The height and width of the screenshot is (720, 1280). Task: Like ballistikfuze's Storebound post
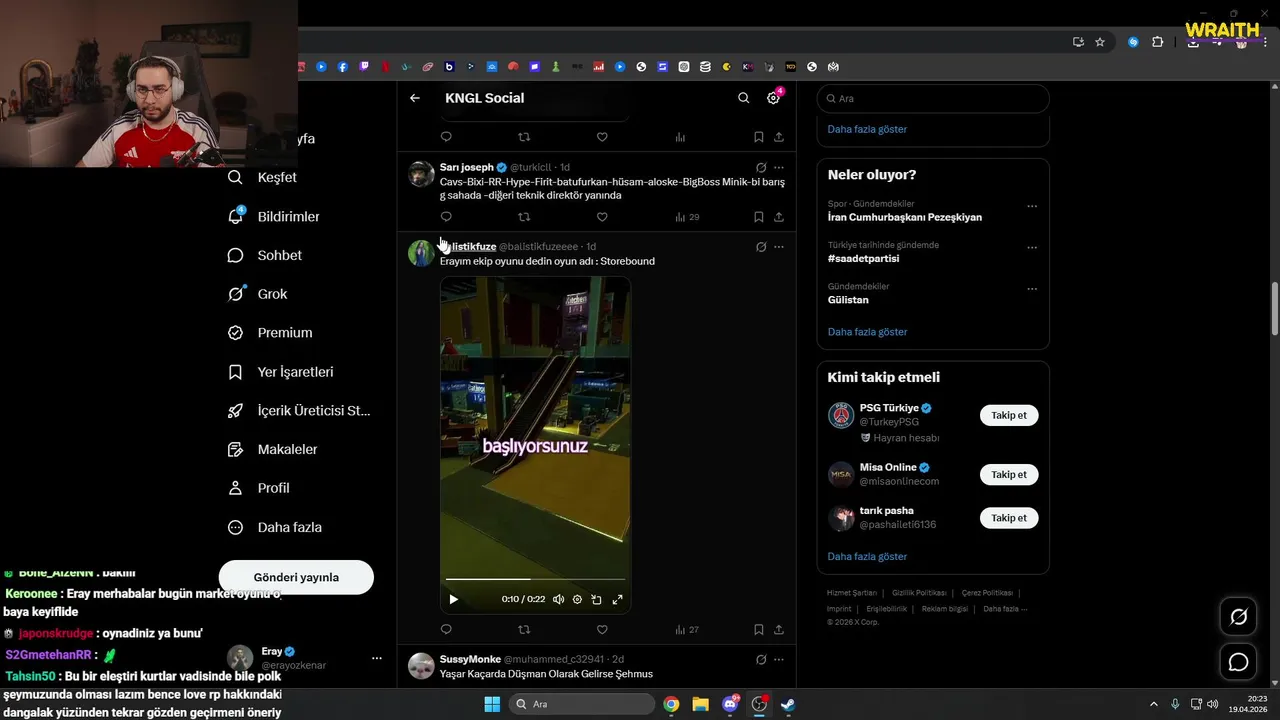pyautogui.click(x=602, y=630)
